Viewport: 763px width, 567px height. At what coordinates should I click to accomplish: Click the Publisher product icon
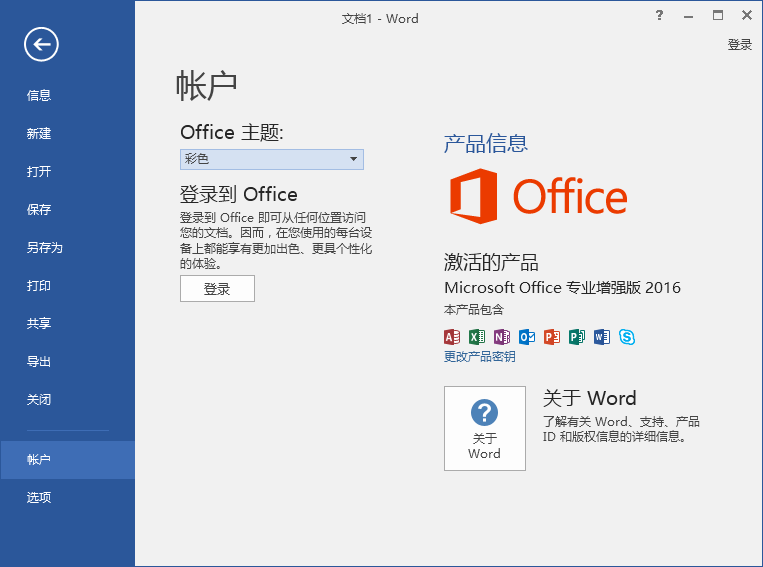click(577, 337)
